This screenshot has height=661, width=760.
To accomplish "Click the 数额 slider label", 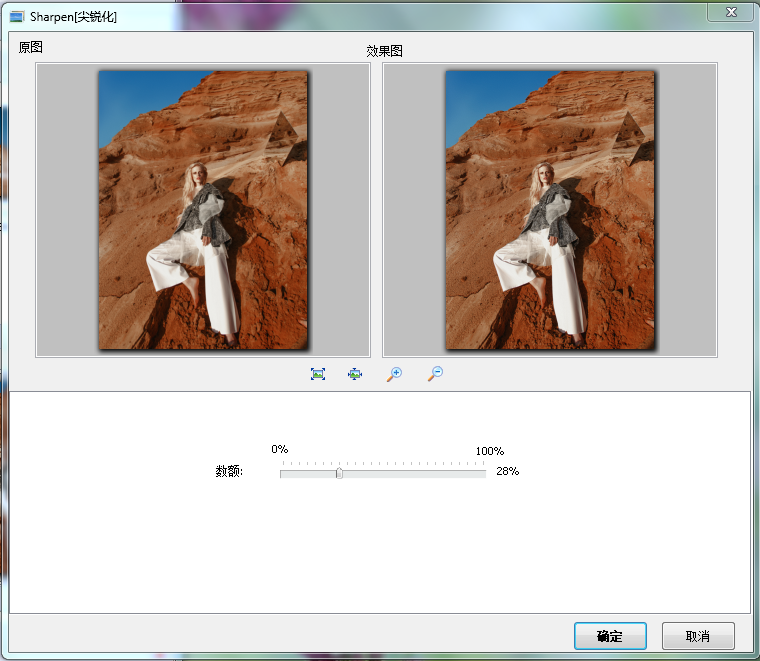I will click(228, 471).
